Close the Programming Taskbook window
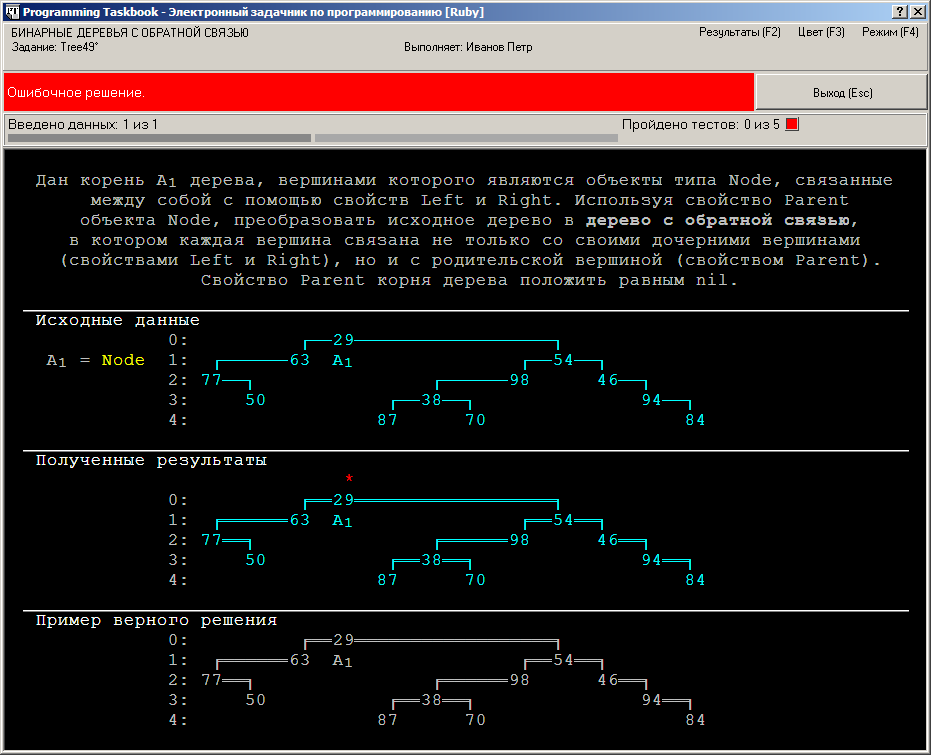The width and height of the screenshot is (931, 755). 917,11
